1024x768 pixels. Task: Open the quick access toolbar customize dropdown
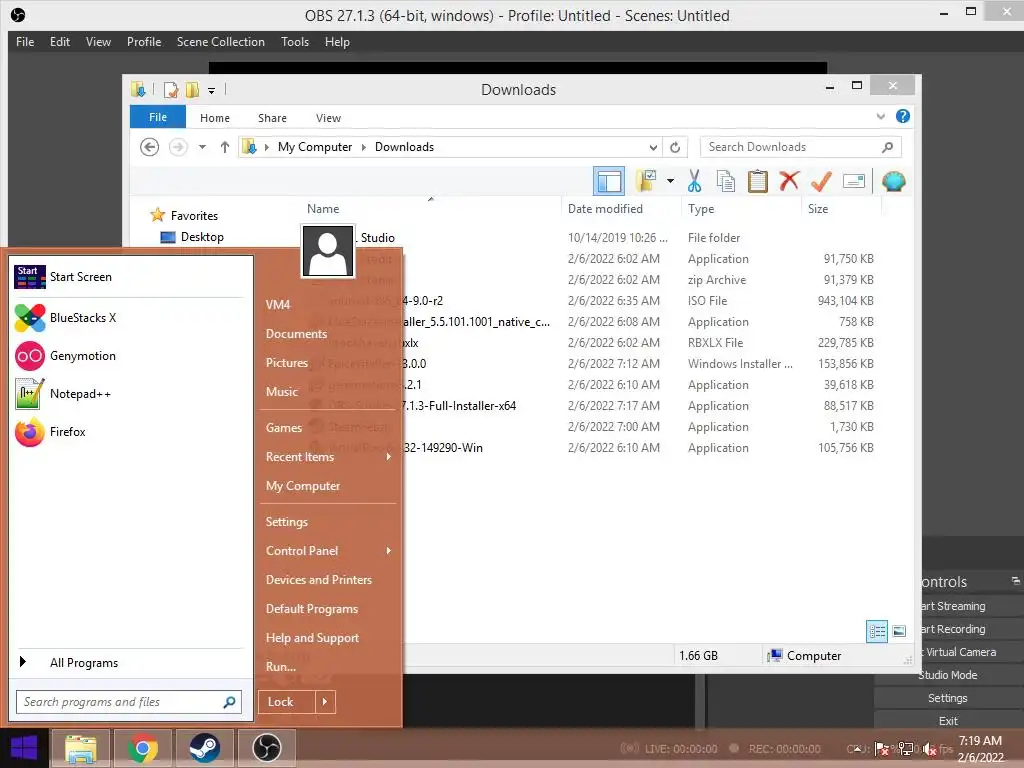coord(212,90)
